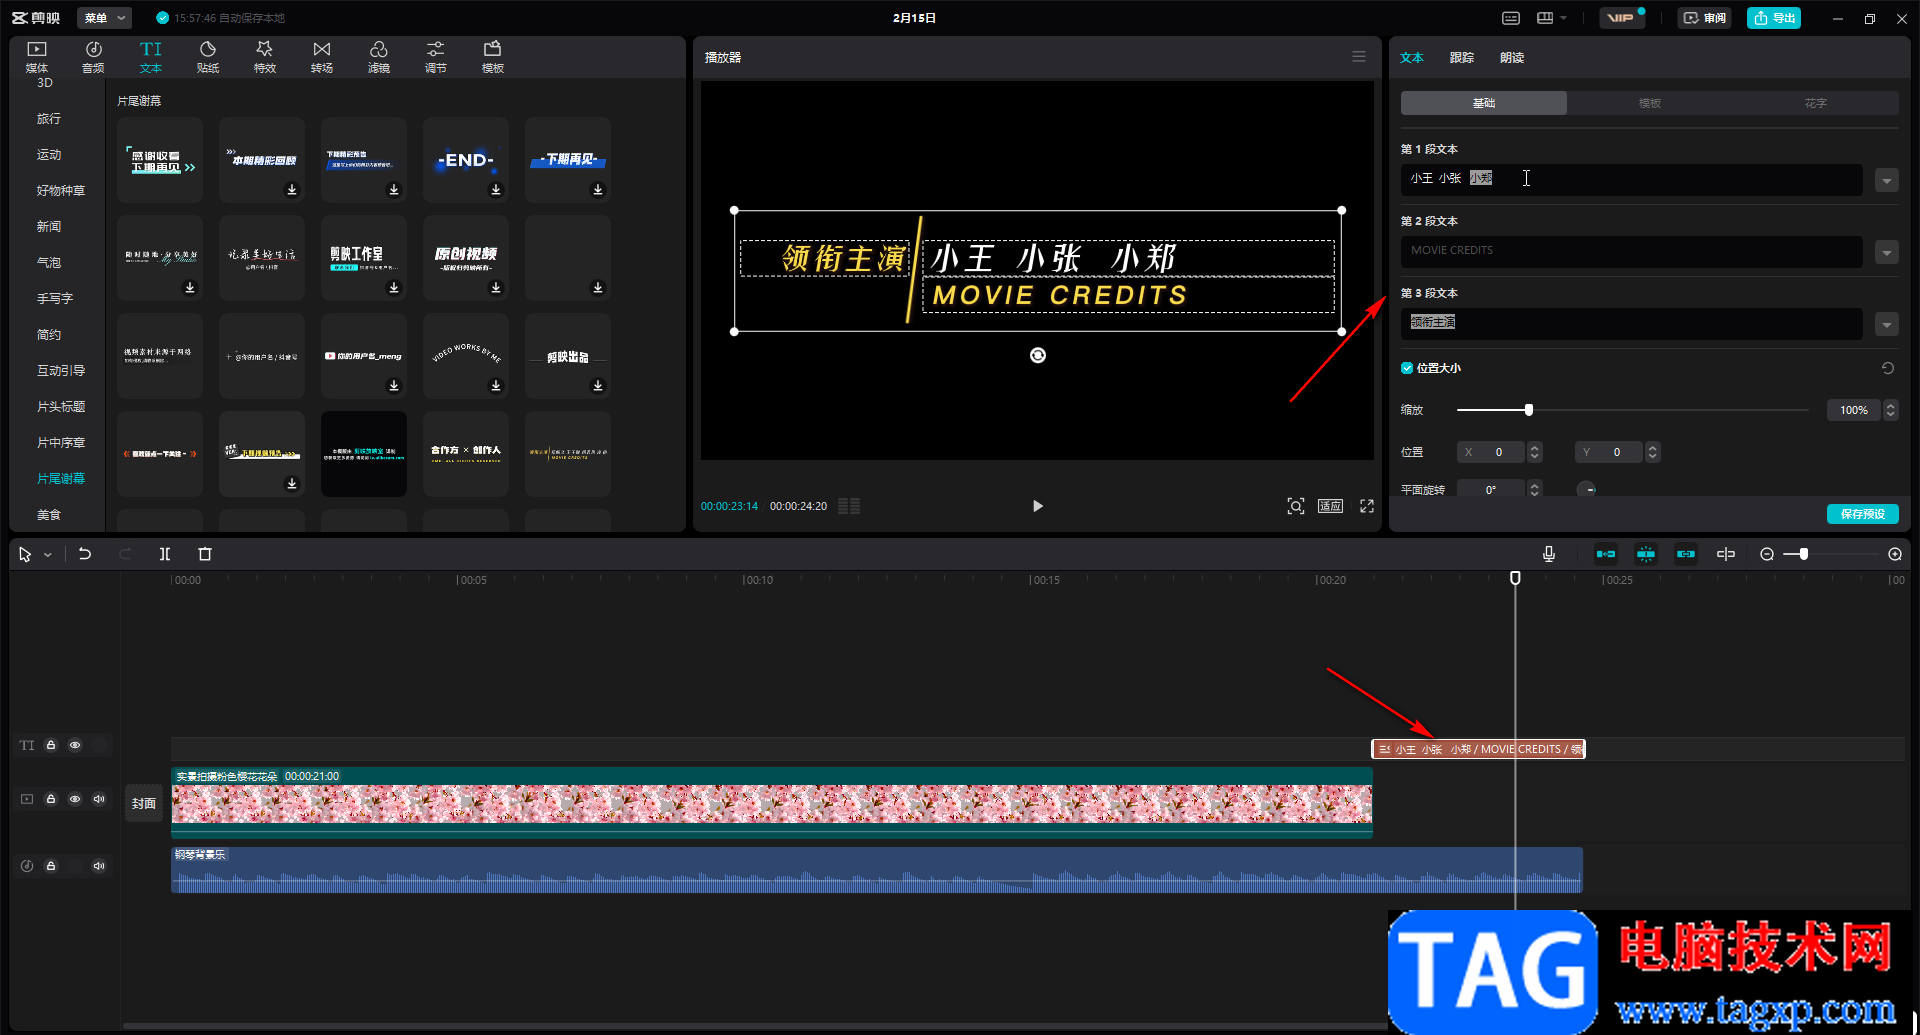1920x1035 pixels.
Task: Open the player hamburger menu icon
Action: click(x=1359, y=57)
